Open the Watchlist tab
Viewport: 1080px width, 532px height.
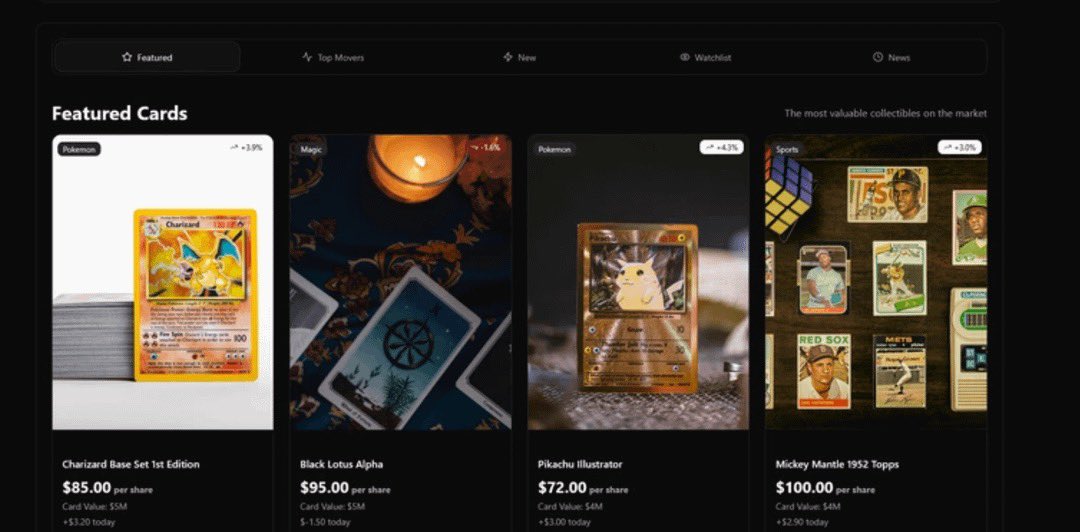tap(705, 57)
